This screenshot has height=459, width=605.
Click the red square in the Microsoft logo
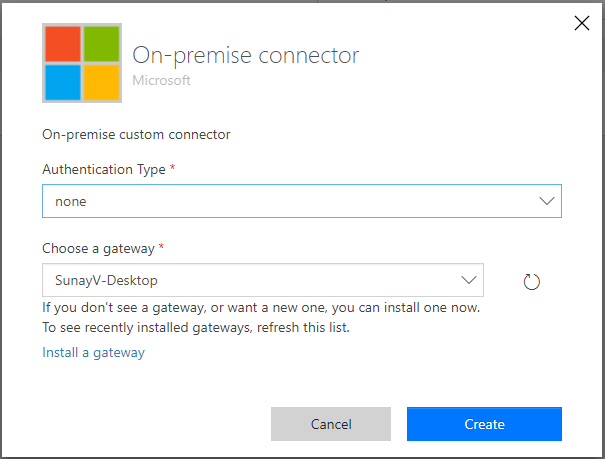[63, 43]
